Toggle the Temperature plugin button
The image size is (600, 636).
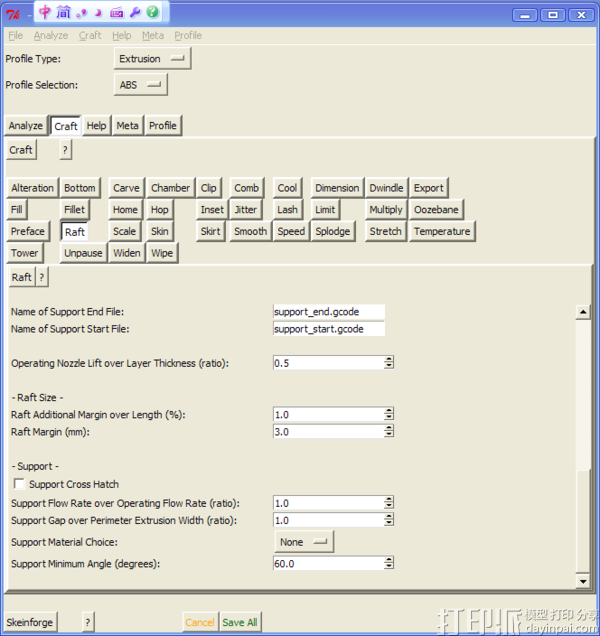pyautogui.click(x=441, y=231)
